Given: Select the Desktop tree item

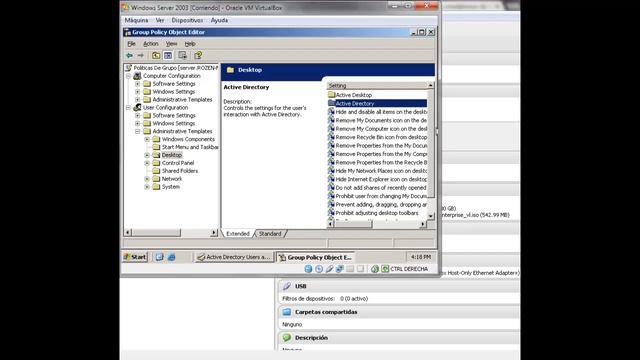Looking at the screenshot, I should pyautogui.click(x=172, y=155).
